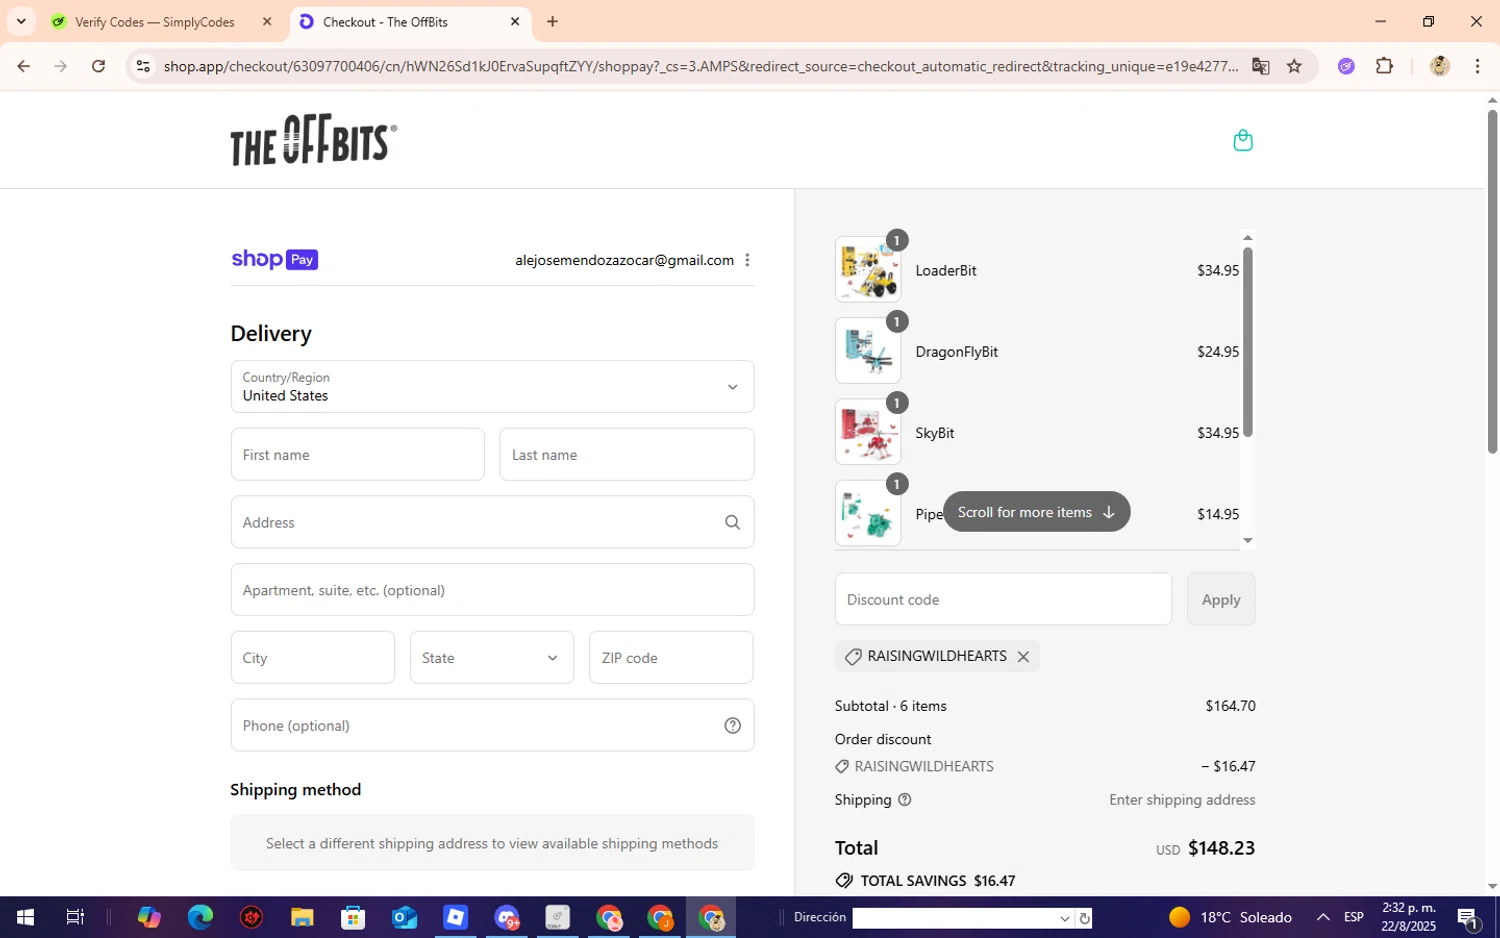Click the address search magnifier icon
The width and height of the screenshot is (1500, 938).
point(732,522)
